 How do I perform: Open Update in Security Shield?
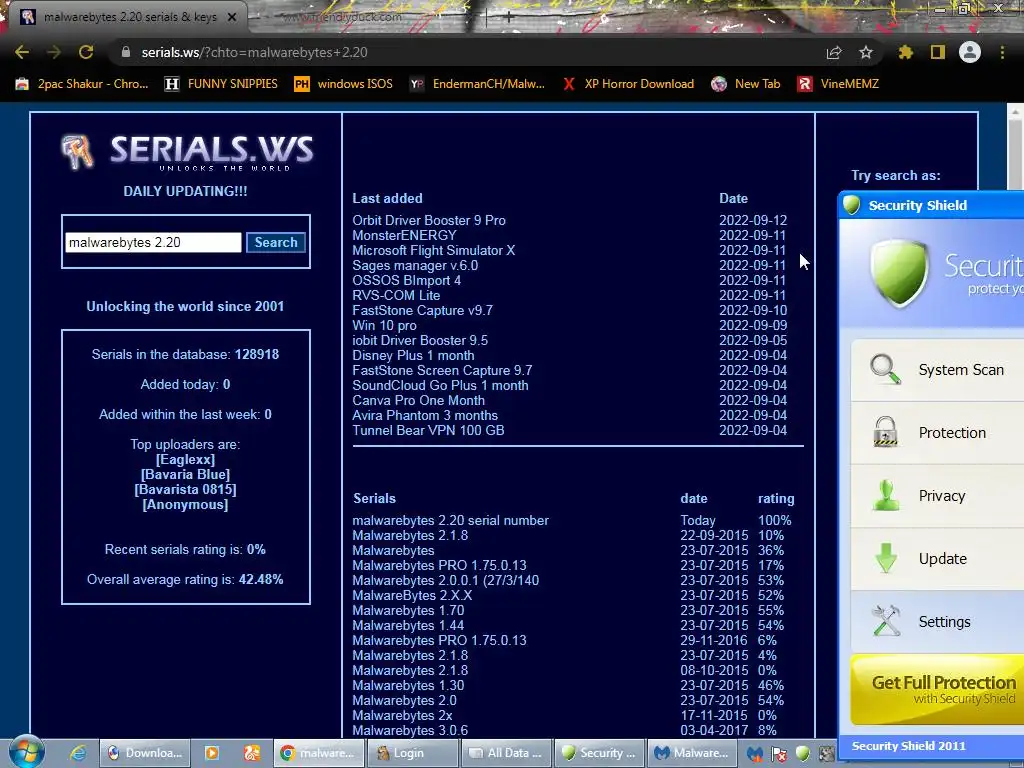[x=937, y=558]
